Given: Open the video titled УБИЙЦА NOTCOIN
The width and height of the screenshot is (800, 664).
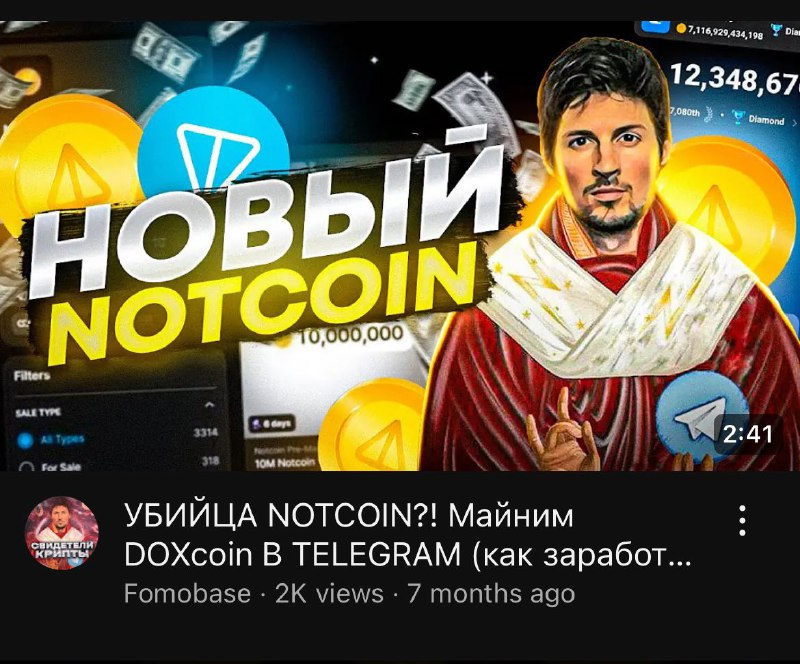Looking at the screenshot, I should [406, 535].
